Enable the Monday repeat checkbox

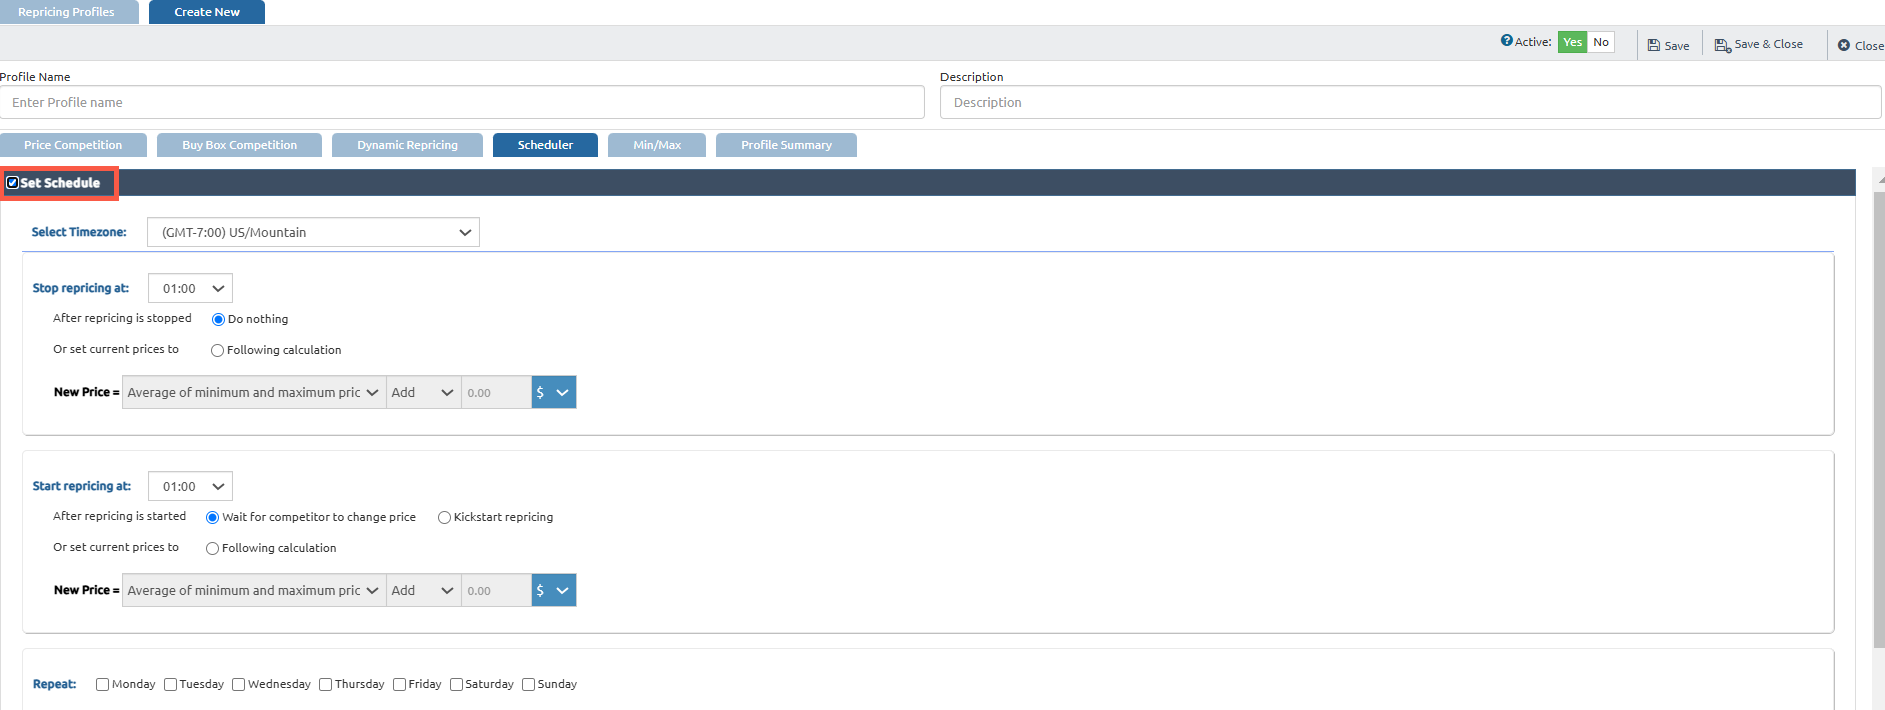[x=102, y=685]
